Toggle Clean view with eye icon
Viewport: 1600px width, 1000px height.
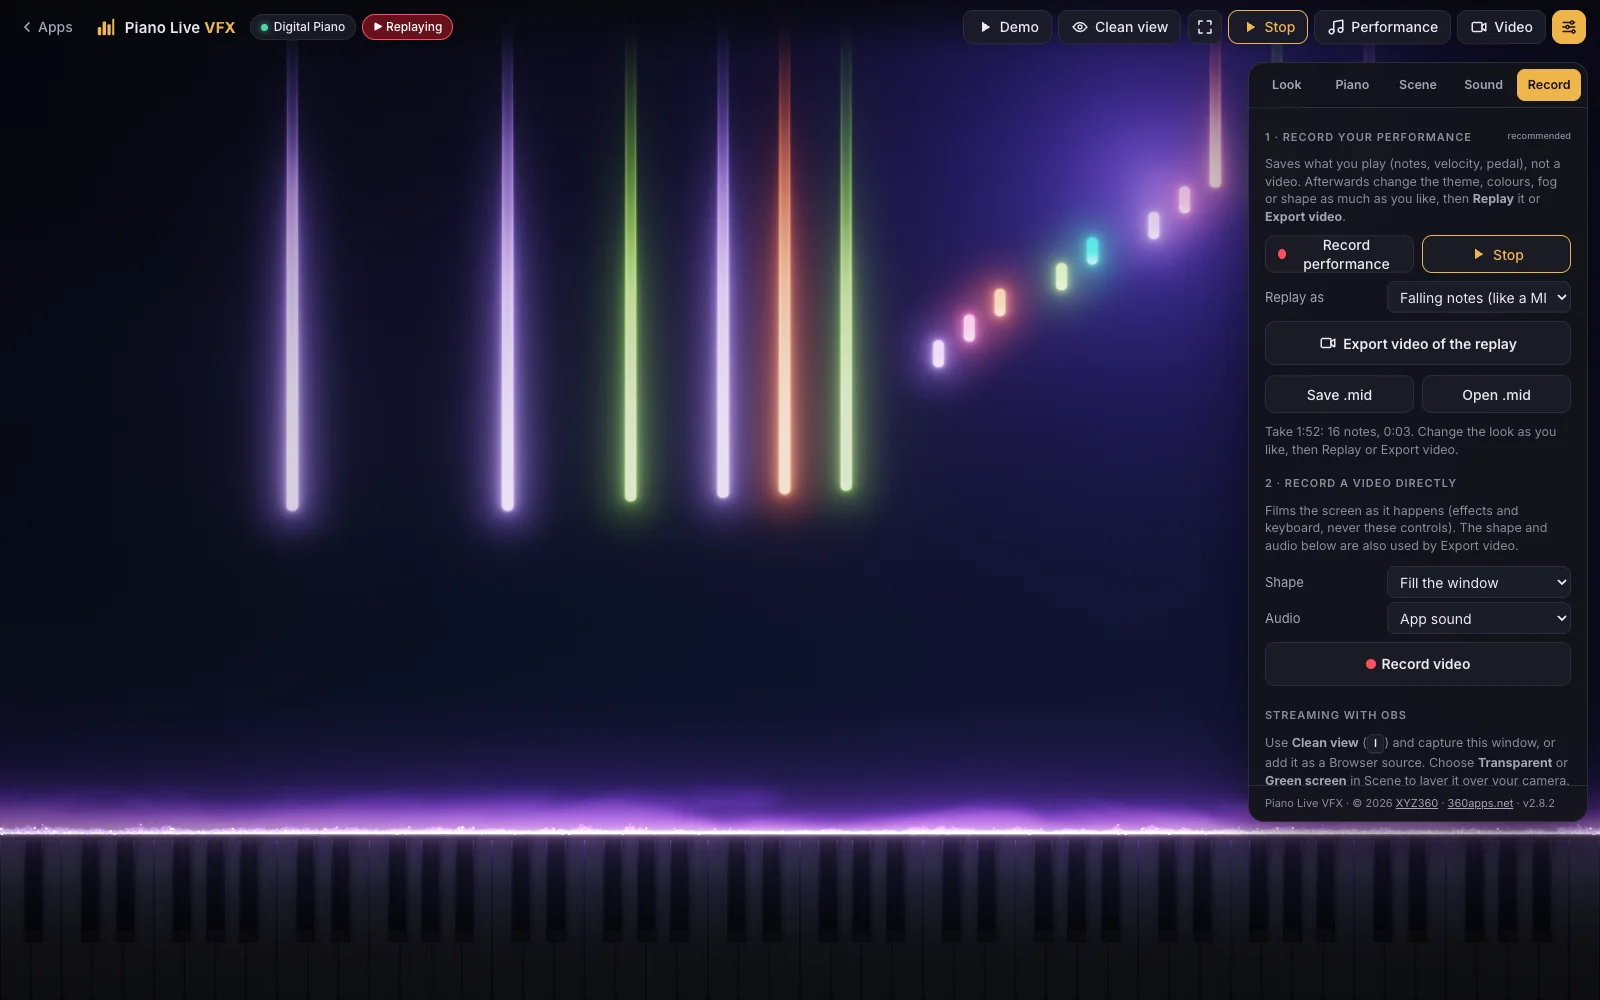[x=1119, y=27]
